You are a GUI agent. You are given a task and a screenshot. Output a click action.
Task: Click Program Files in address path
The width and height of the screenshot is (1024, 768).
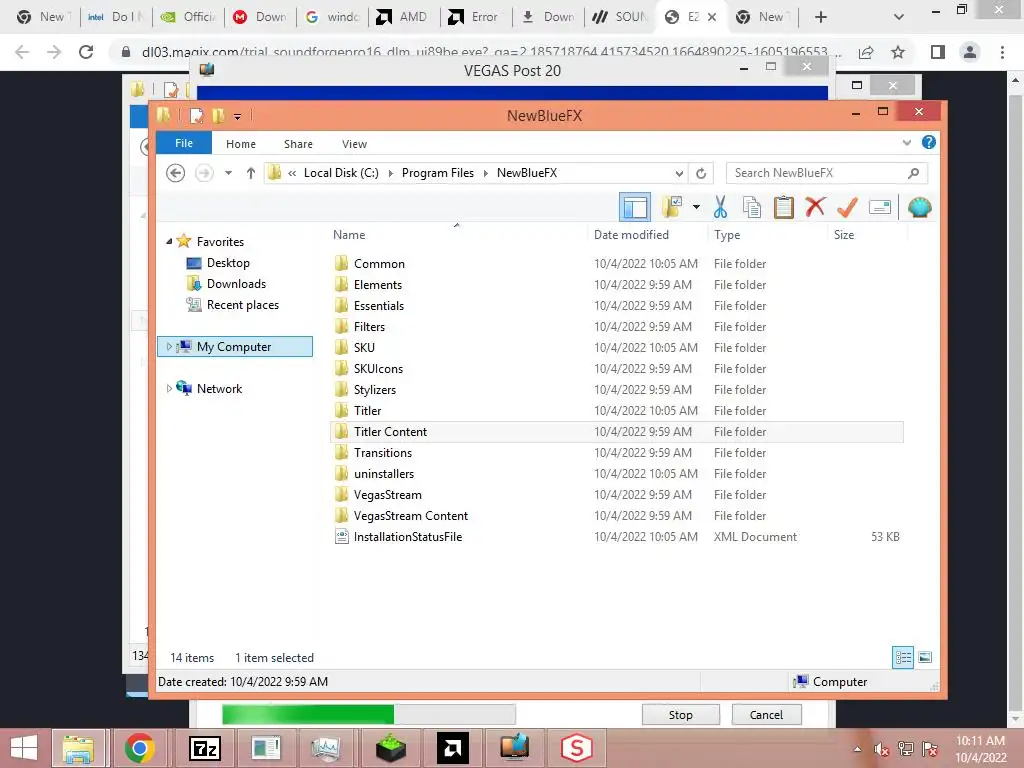click(438, 173)
